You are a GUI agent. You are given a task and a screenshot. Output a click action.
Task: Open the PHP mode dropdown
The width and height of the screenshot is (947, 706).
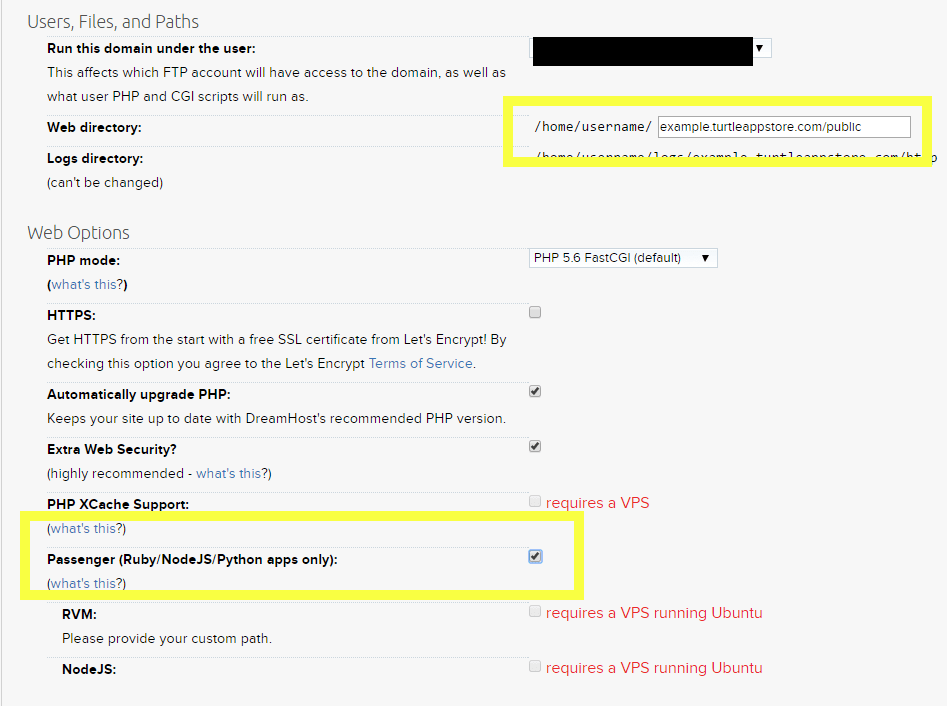623,258
